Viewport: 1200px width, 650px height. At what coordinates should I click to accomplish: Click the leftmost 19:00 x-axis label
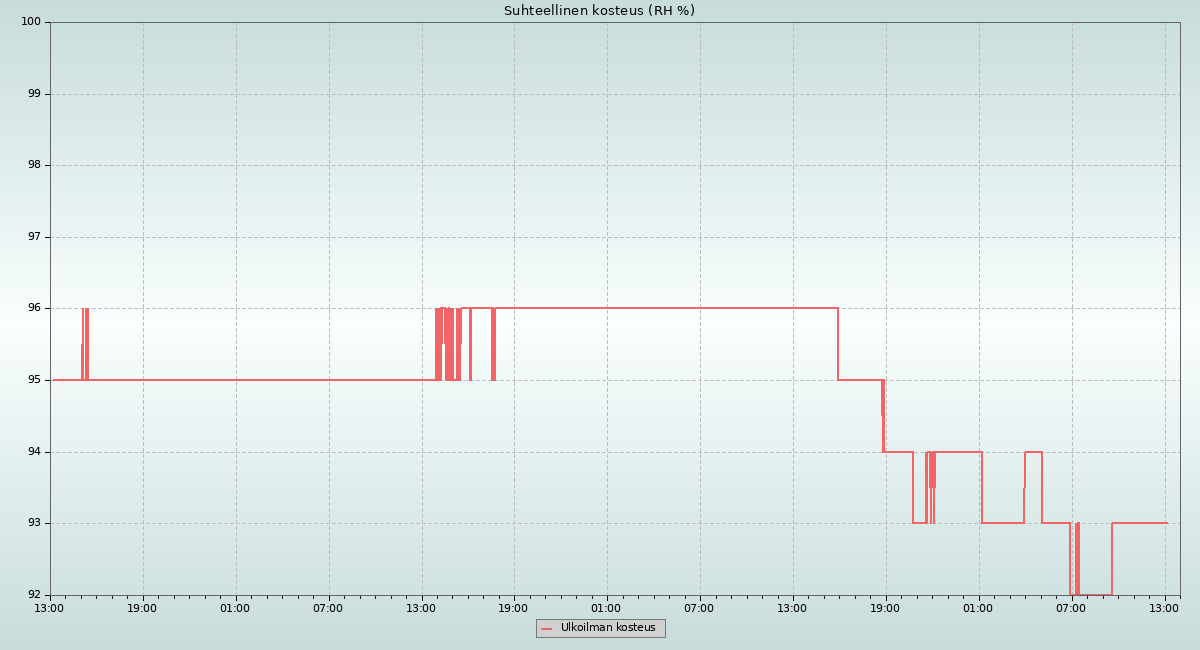coord(142,608)
